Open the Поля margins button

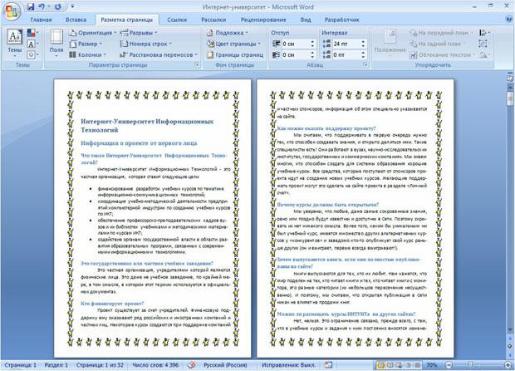point(56,43)
